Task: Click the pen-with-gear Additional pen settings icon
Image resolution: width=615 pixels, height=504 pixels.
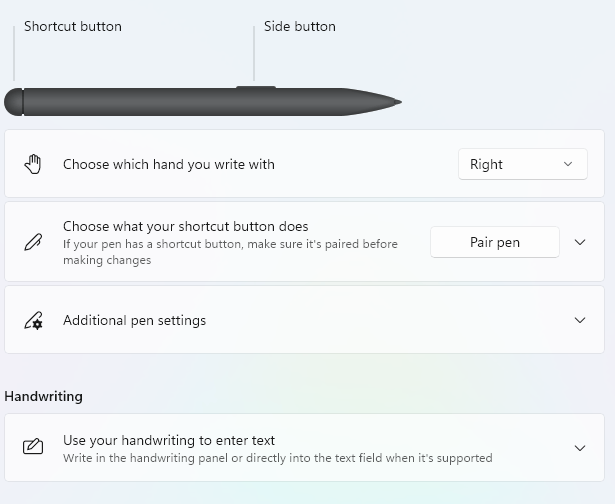Action: (33, 320)
